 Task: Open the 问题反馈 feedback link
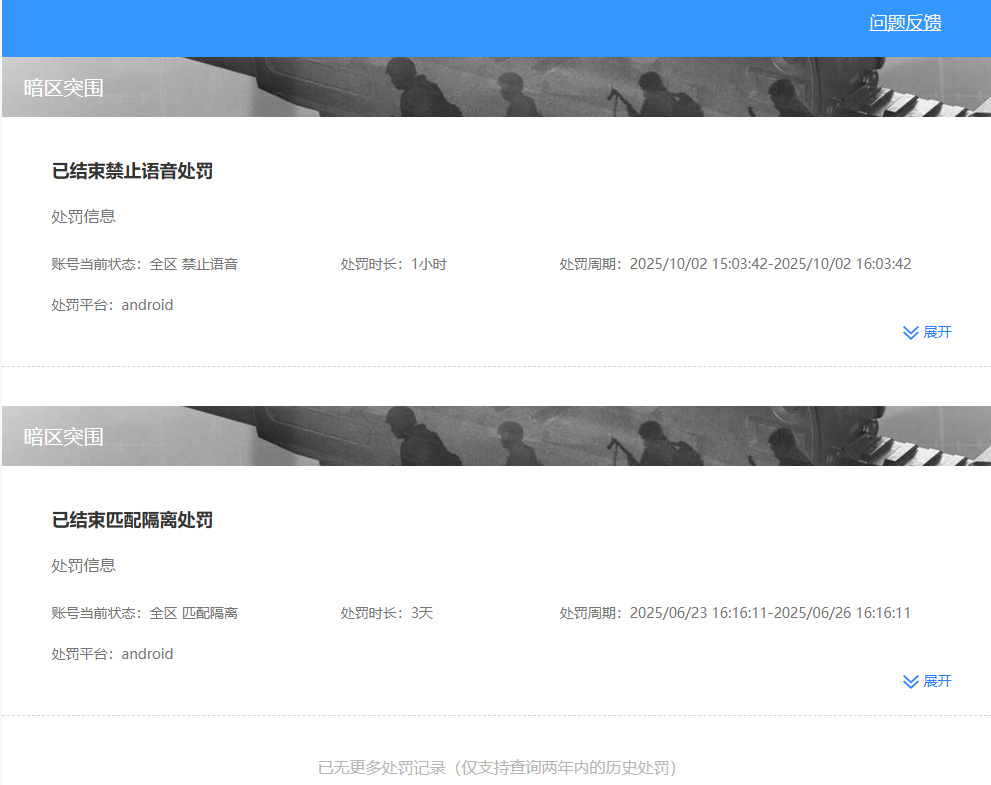pyautogui.click(x=904, y=22)
